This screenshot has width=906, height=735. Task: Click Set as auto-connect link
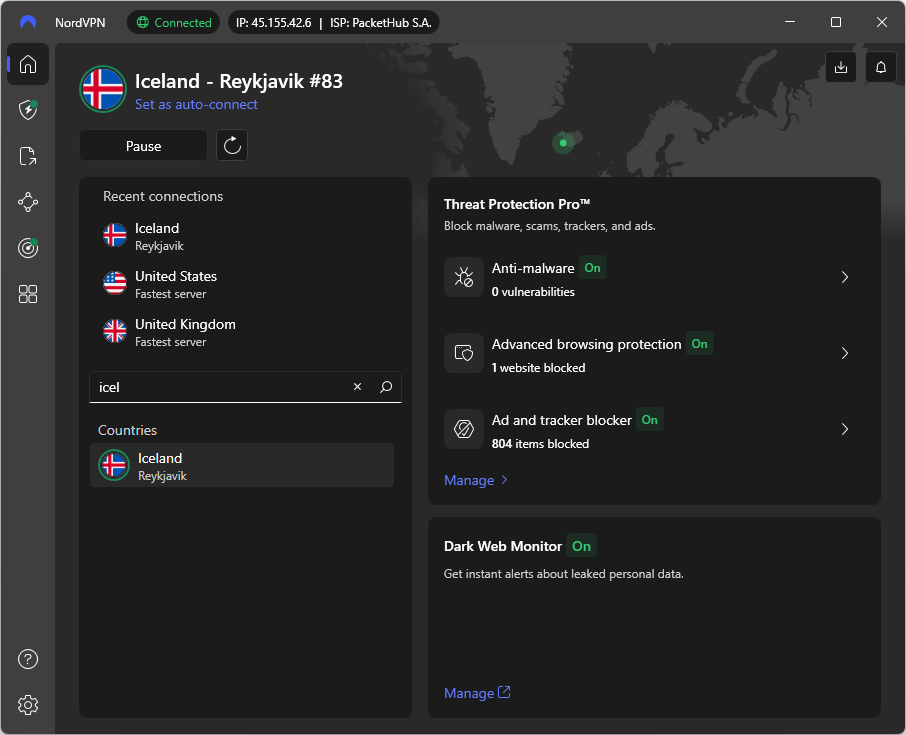pos(196,105)
